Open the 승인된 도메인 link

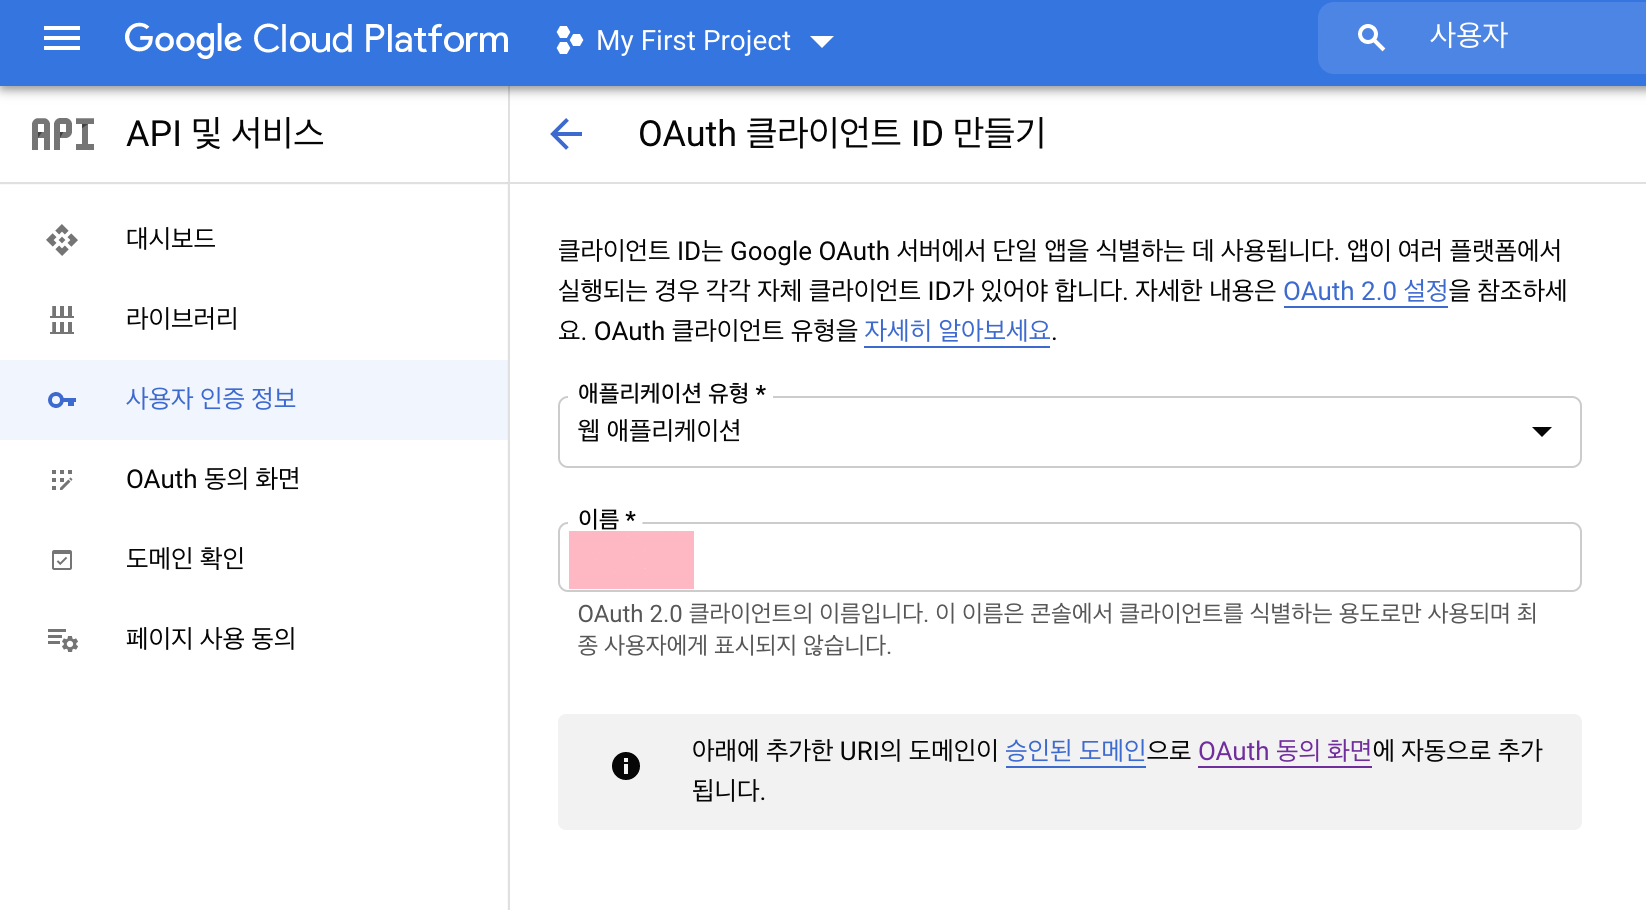tap(1075, 751)
